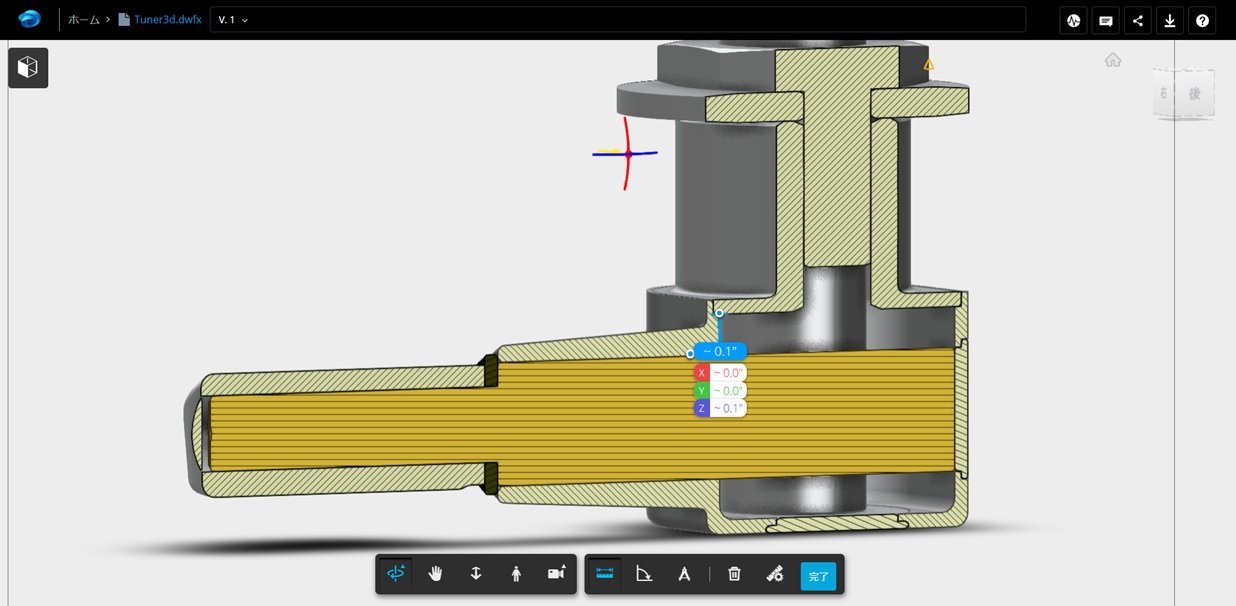Click the download icon
1236x606 pixels.
1170,20
